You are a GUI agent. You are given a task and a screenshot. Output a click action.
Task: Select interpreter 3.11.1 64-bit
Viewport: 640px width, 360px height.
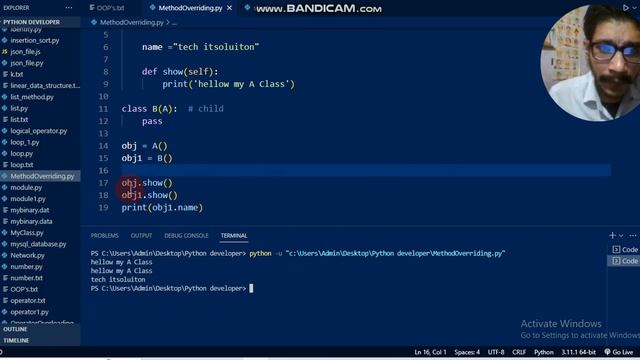pyautogui.click(x=578, y=352)
